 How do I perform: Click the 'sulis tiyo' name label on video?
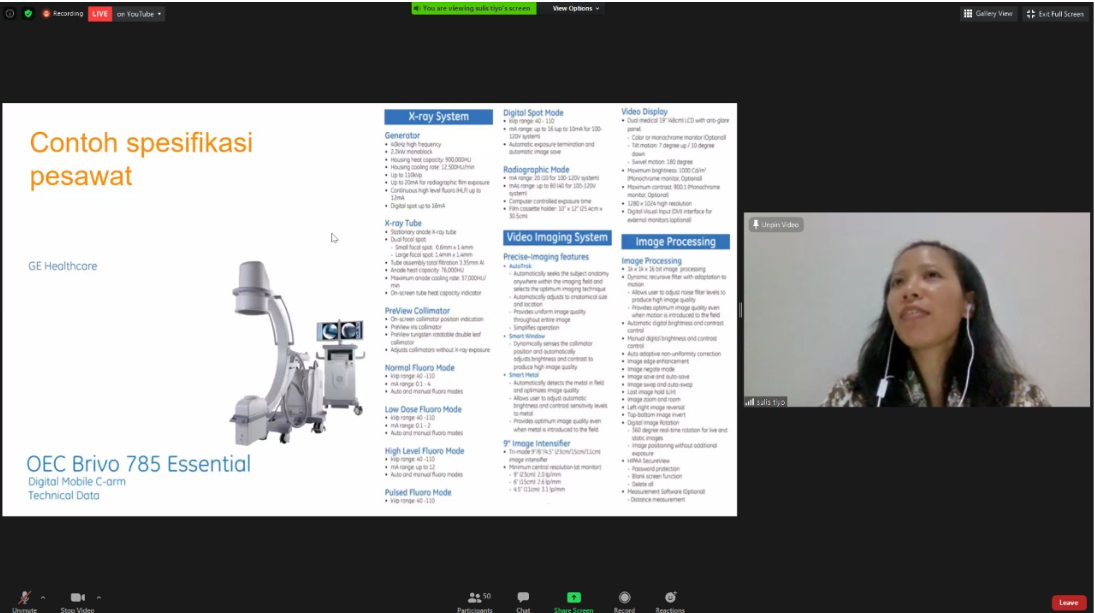coord(771,402)
